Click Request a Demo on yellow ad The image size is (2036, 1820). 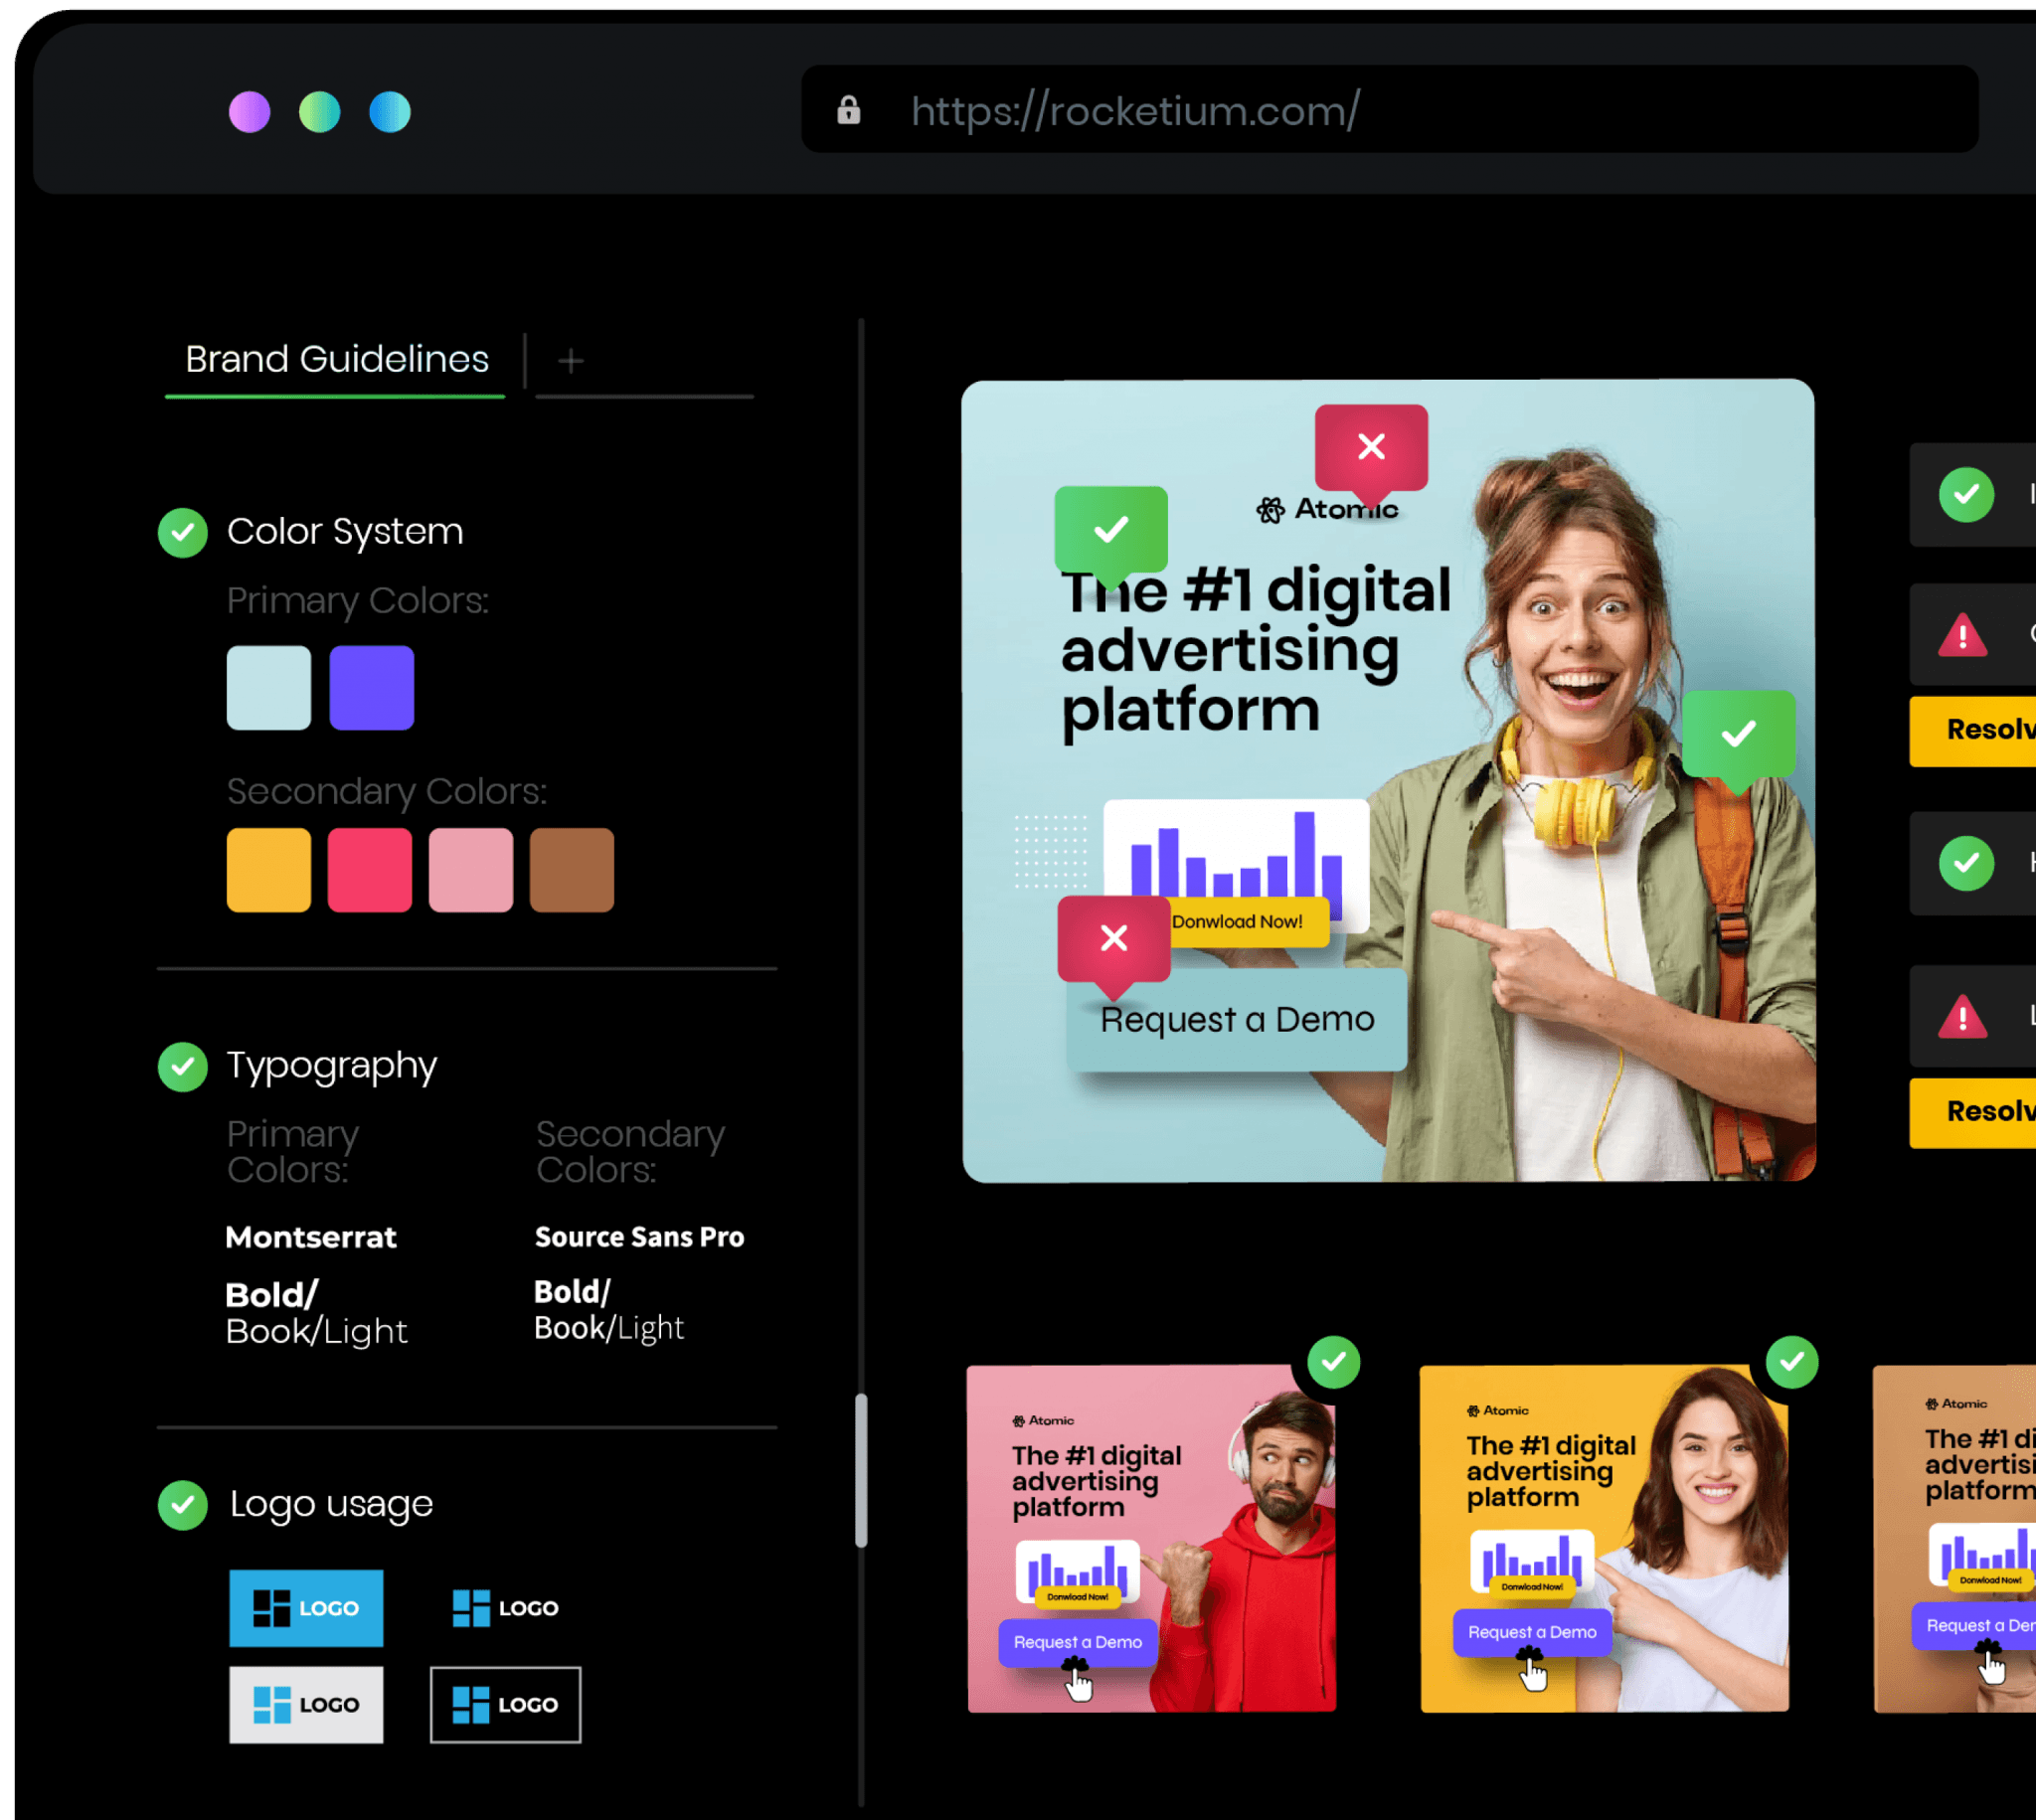click(1532, 1632)
